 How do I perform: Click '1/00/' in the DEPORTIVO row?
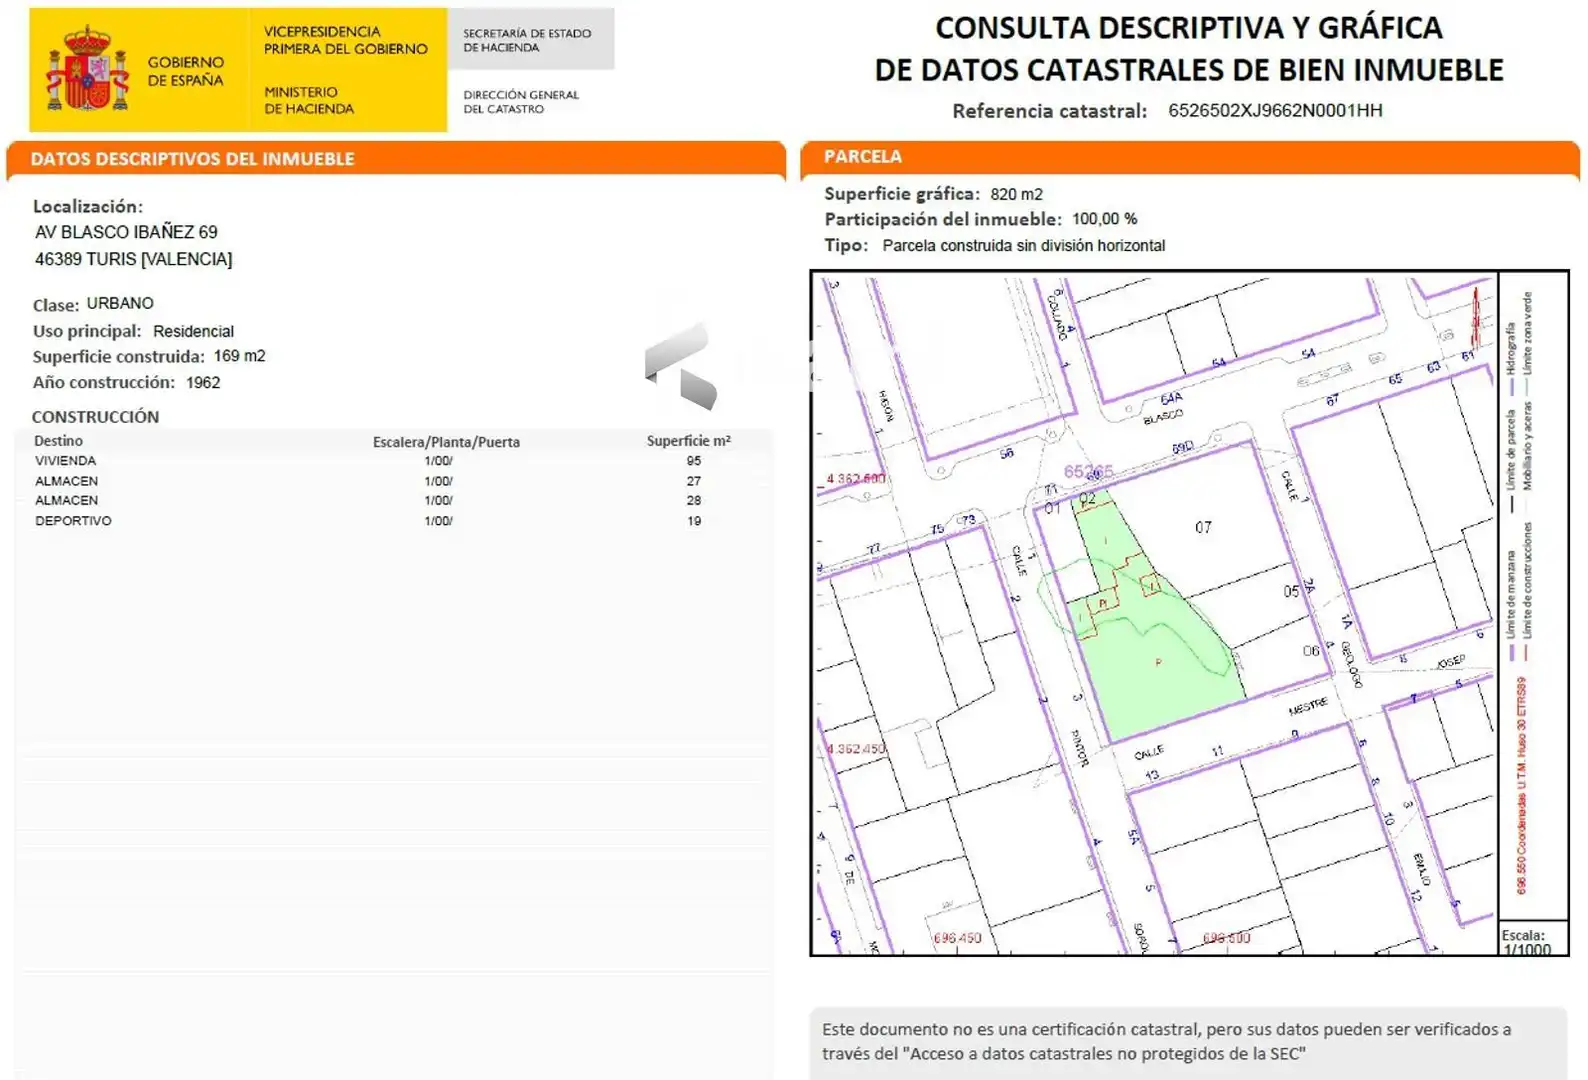click(439, 521)
